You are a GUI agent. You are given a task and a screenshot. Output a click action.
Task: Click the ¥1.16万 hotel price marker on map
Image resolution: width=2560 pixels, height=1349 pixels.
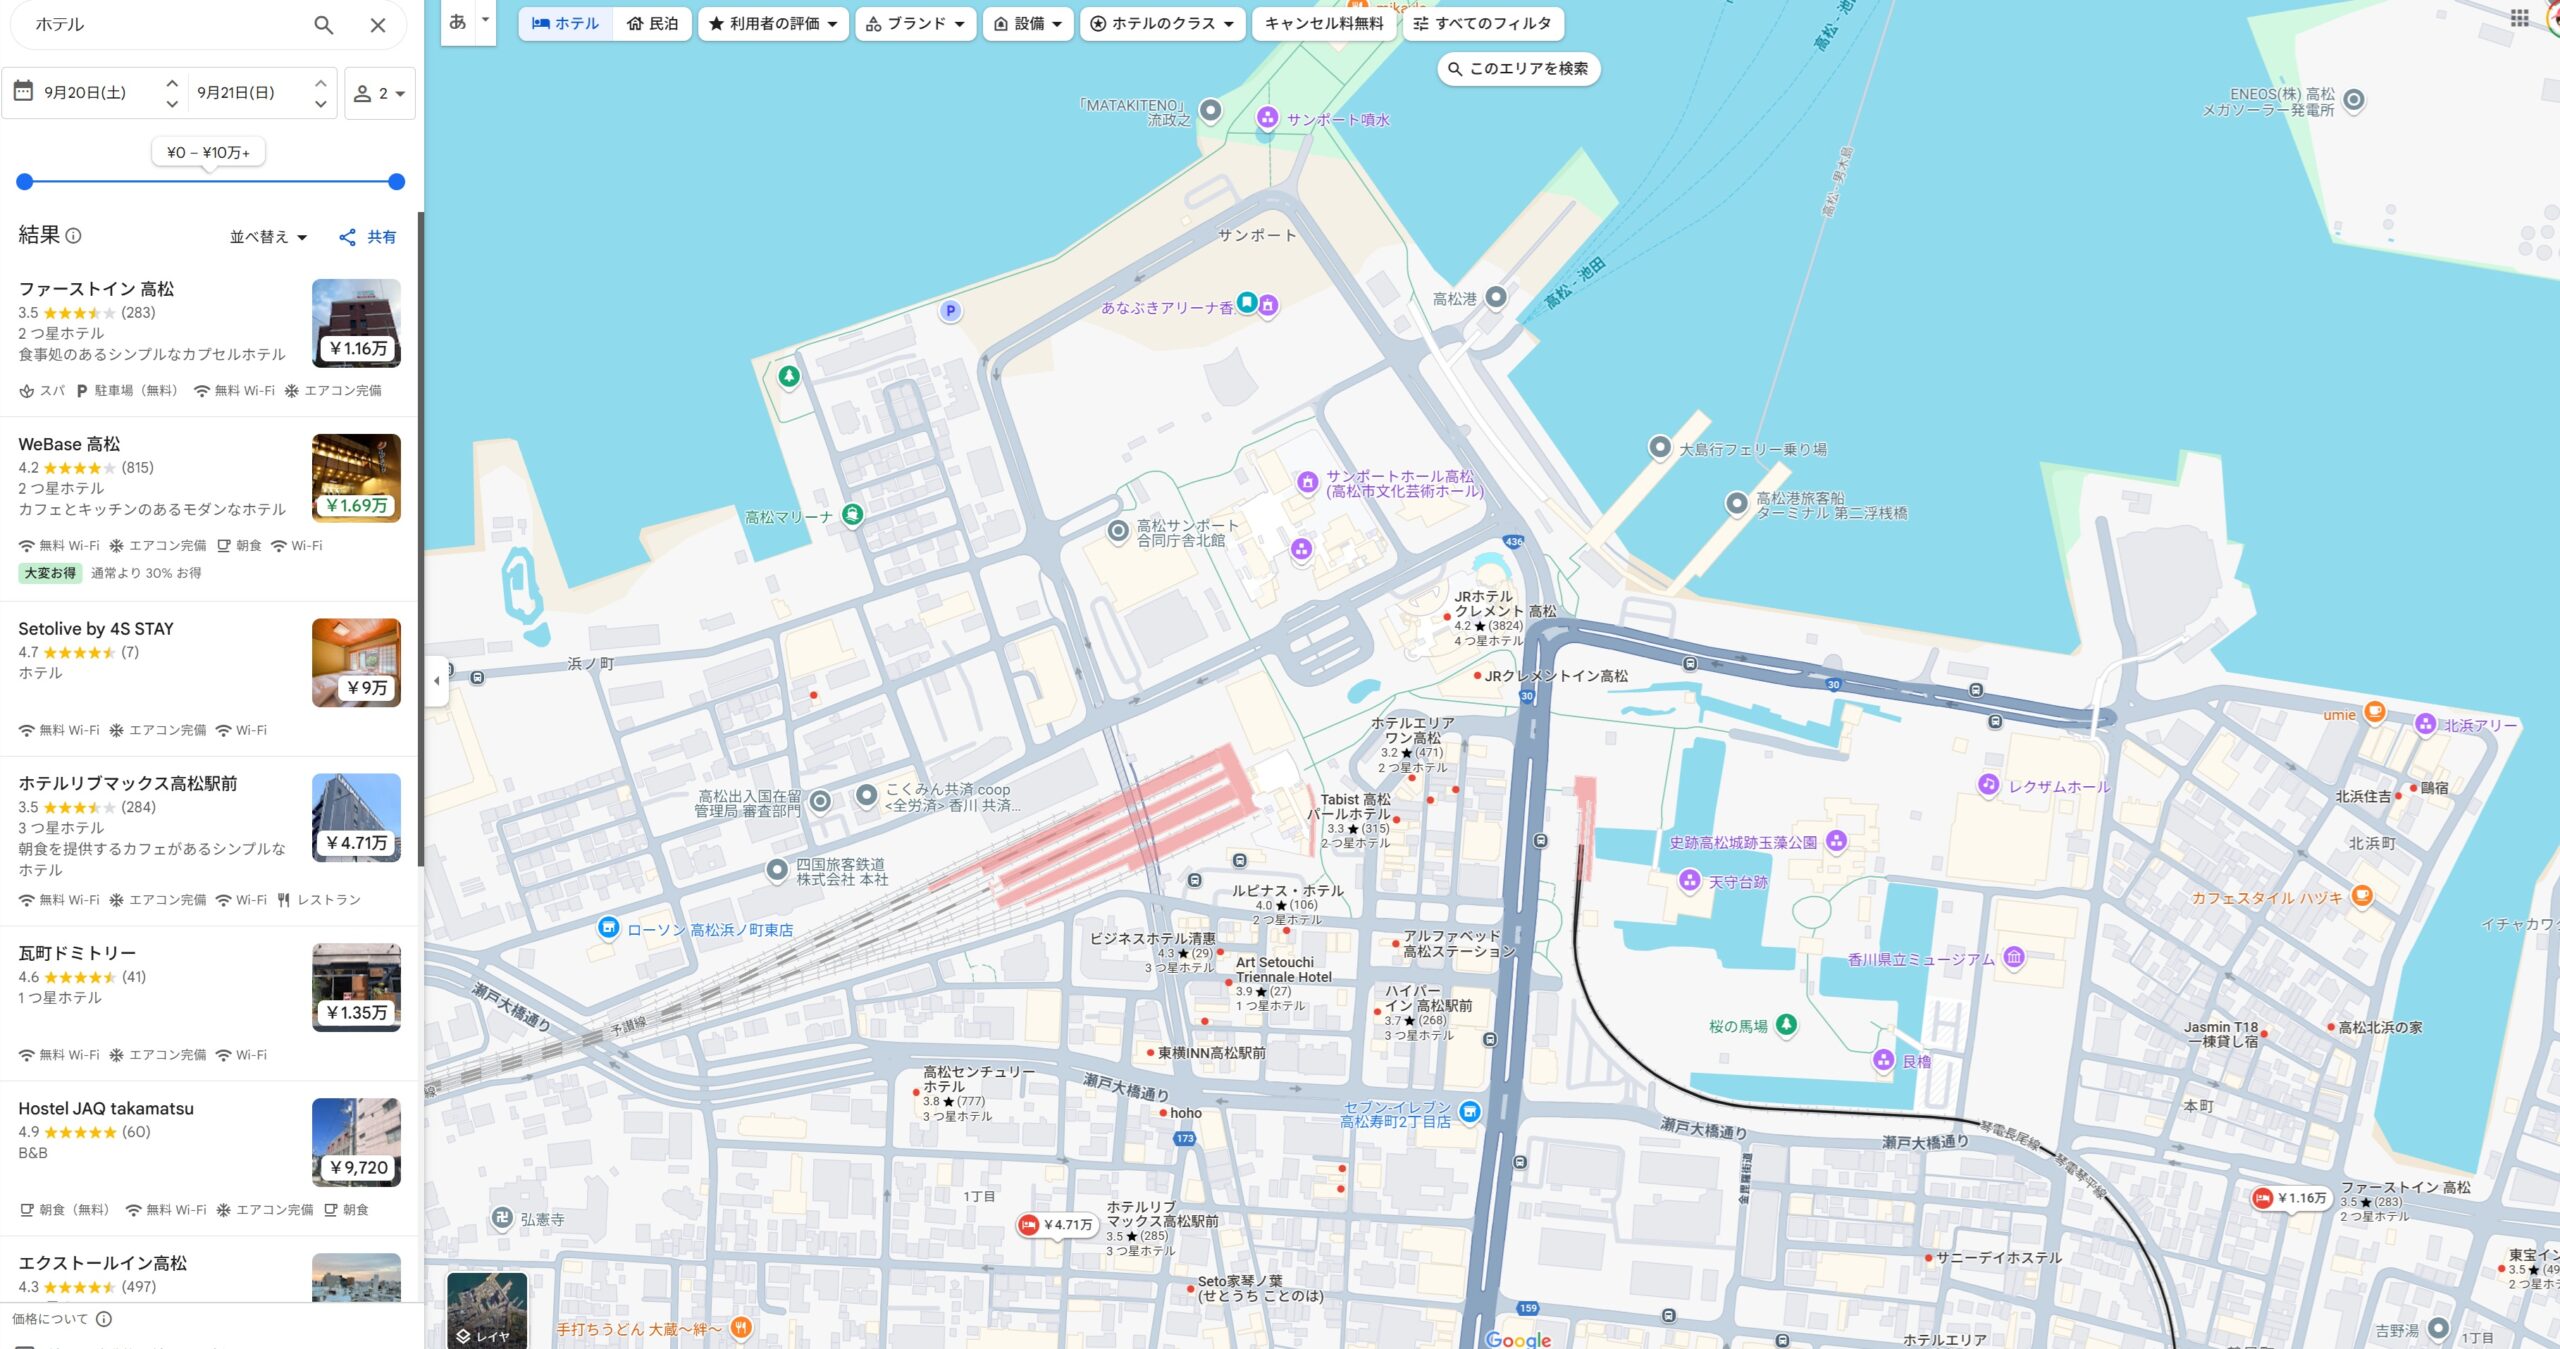[x=2292, y=1198]
